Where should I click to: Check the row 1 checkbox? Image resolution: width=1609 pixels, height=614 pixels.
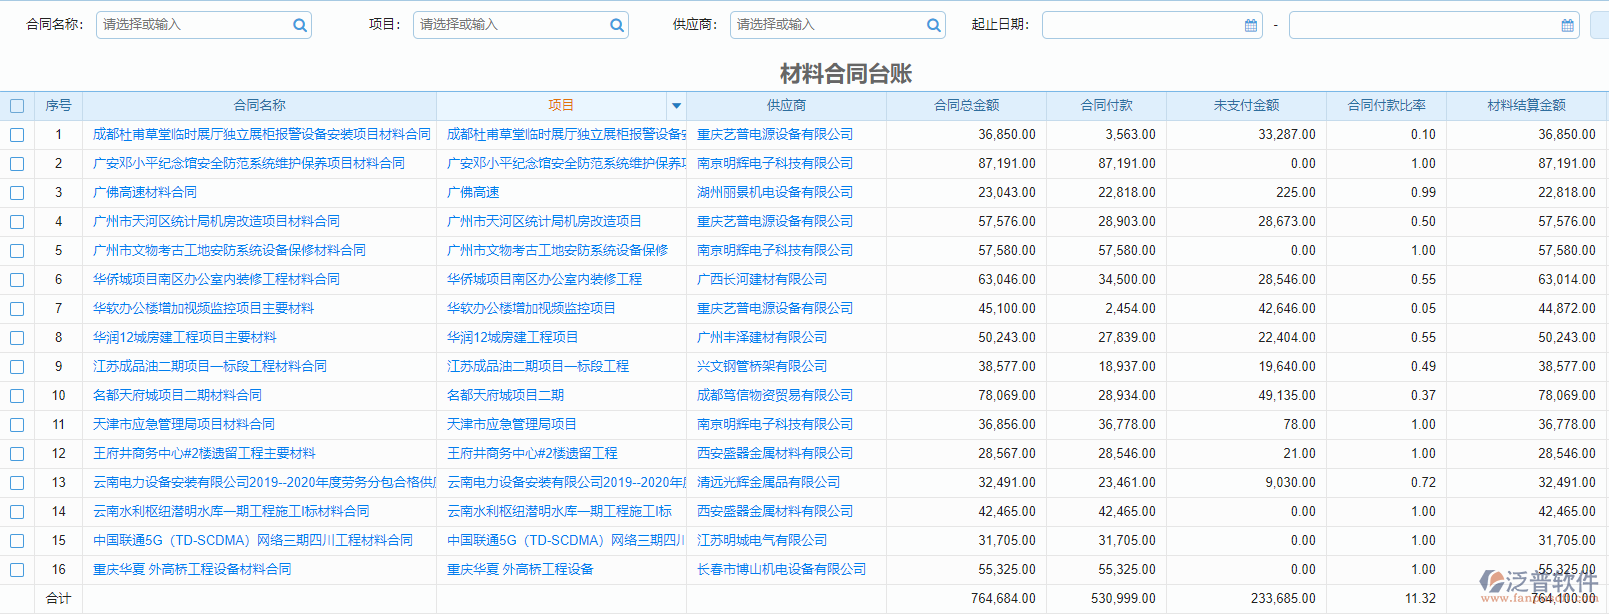click(17, 135)
